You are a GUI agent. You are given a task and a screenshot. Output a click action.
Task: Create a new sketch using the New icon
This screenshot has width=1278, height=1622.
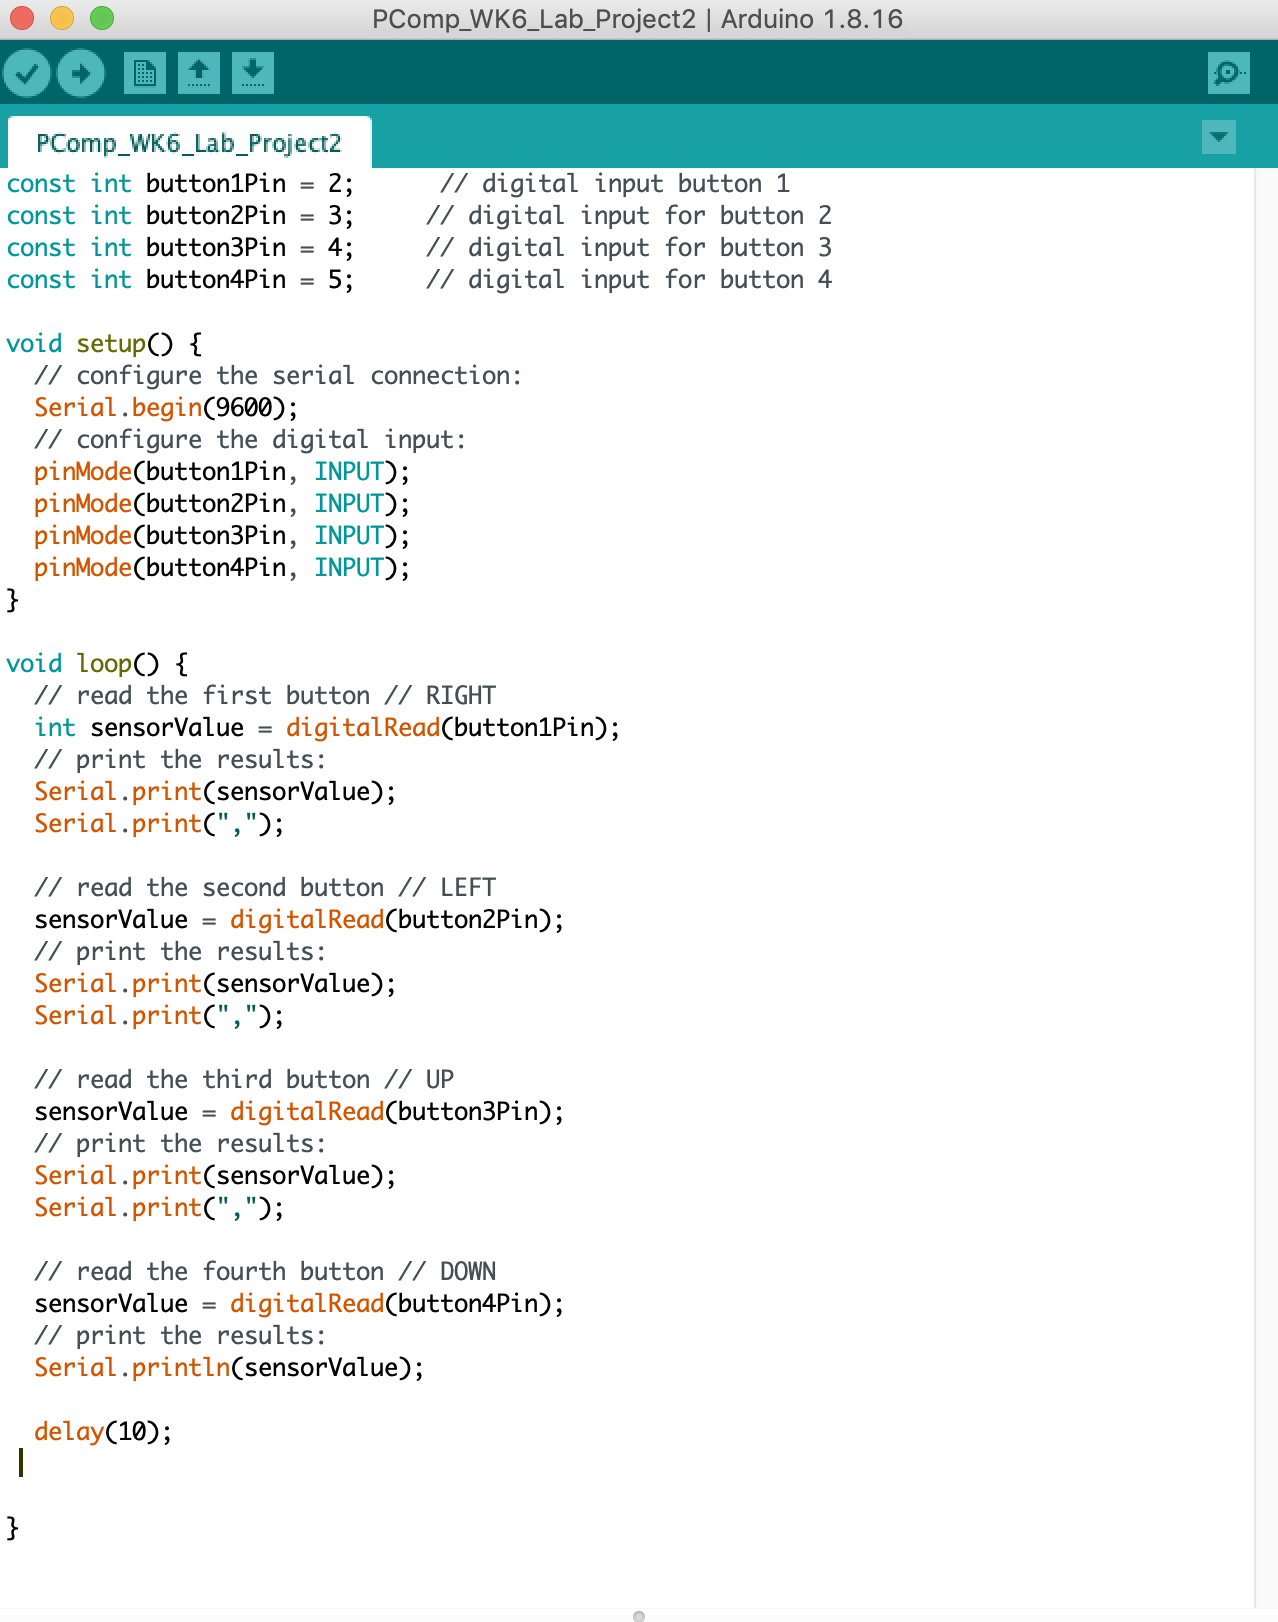click(145, 73)
